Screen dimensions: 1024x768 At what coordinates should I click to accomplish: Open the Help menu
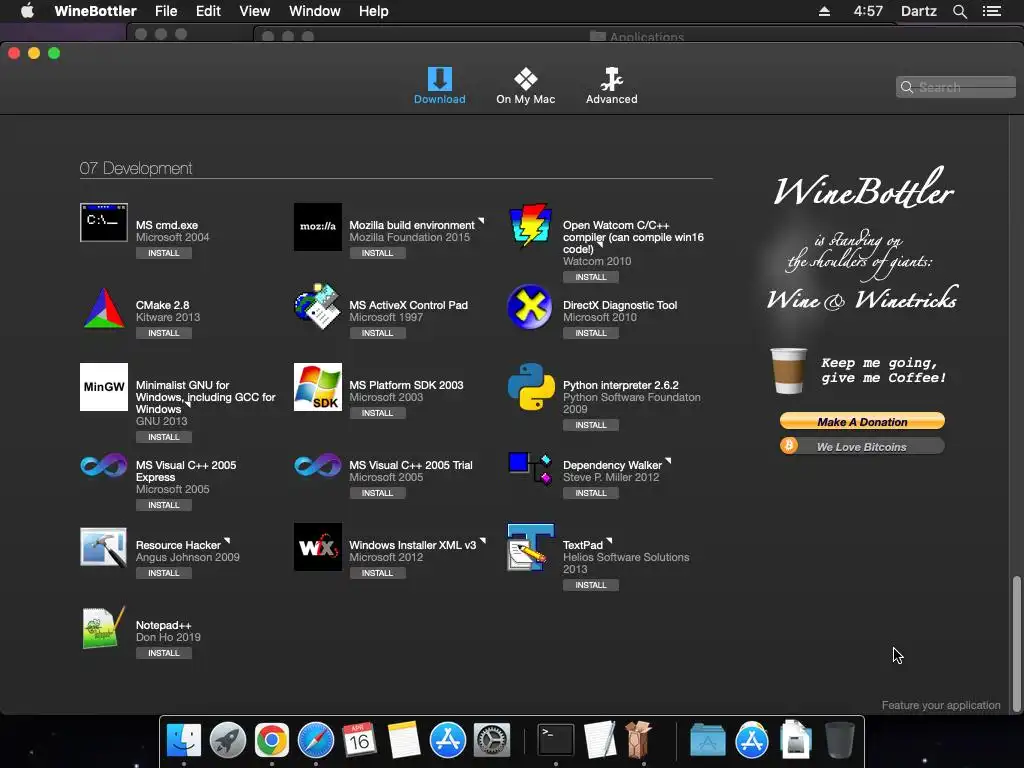coord(374,11)
